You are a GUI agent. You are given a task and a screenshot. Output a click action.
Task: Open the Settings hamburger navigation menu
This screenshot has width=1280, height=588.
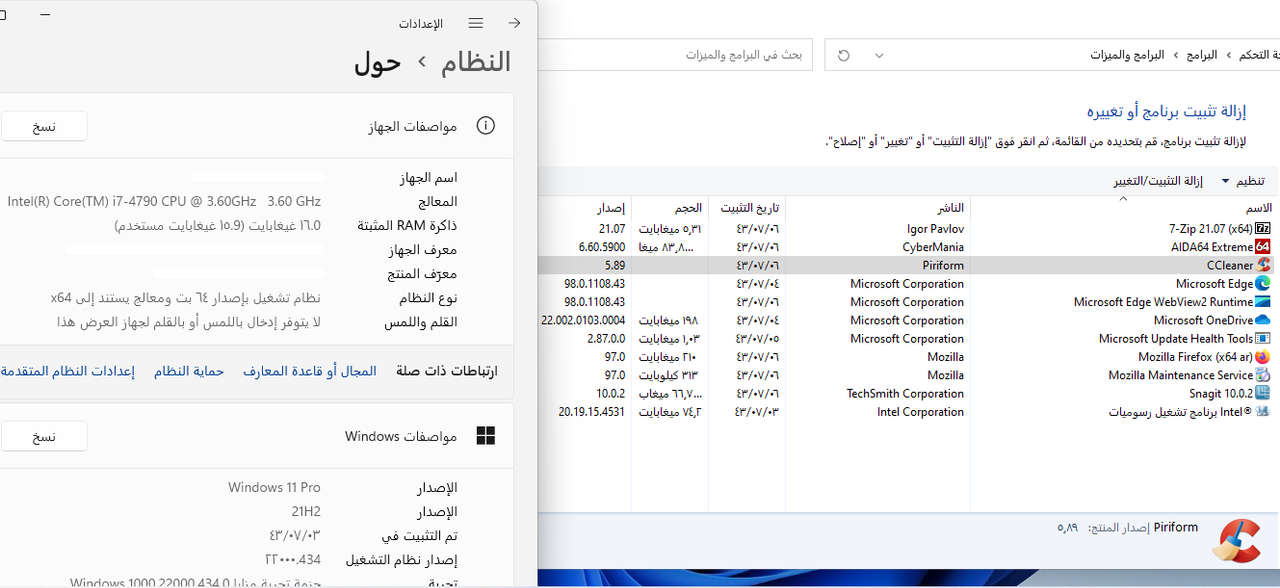pos(476,23)
